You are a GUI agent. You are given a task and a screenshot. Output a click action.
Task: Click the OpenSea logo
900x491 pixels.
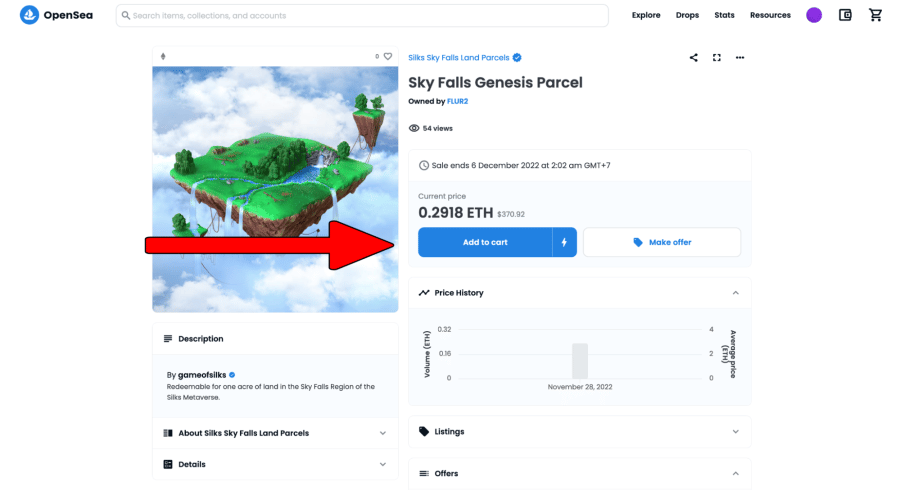tap(56, 15)
